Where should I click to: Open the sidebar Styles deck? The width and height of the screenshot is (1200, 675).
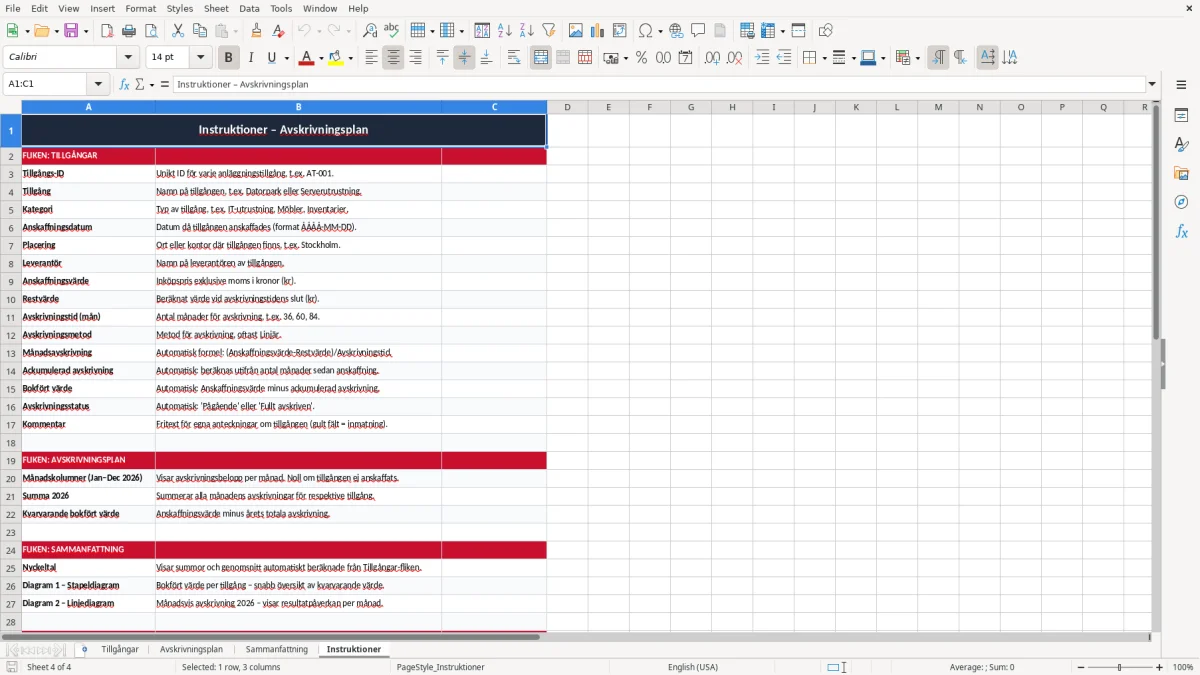coord(1181,145)
